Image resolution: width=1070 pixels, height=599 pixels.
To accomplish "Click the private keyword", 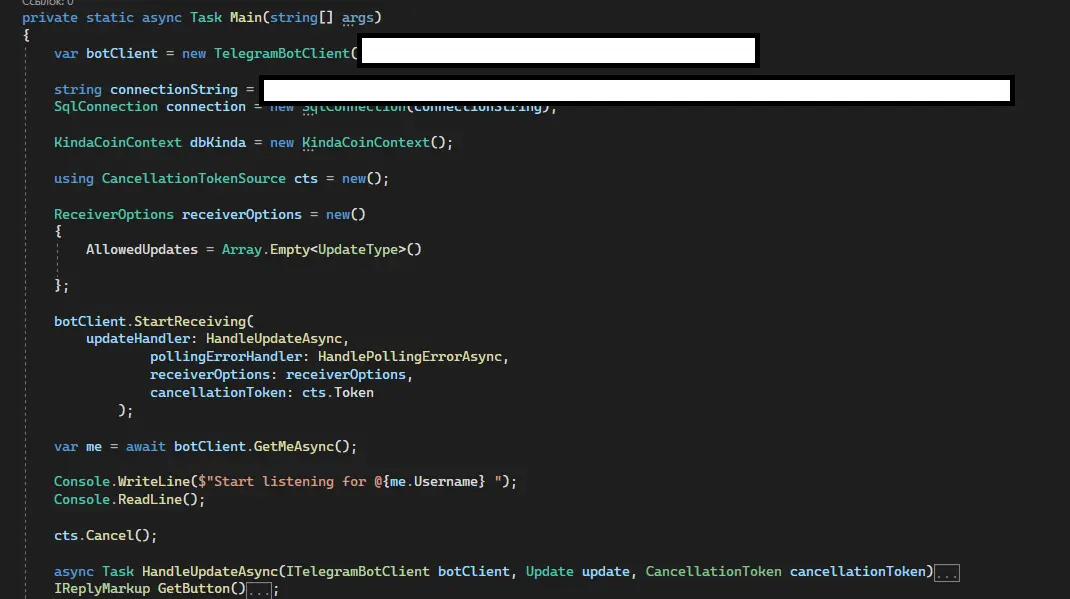I will pos(50,18).
